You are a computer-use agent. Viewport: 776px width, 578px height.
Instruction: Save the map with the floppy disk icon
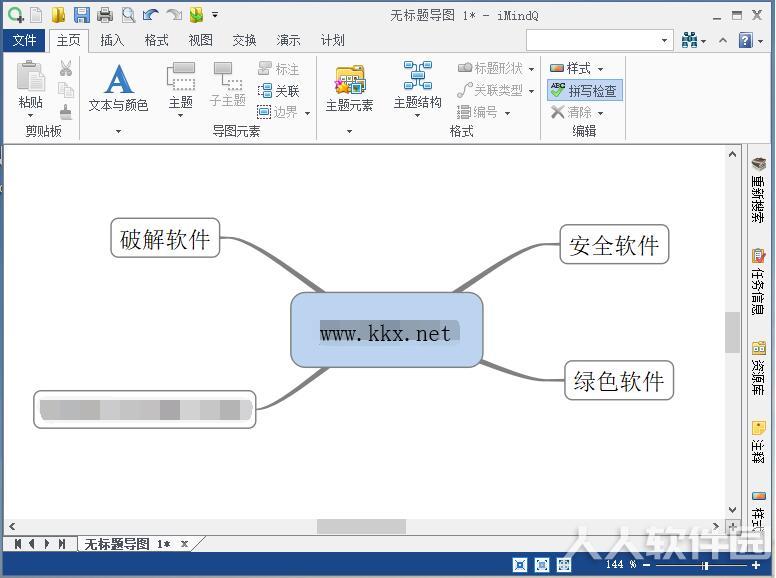click(x=82, y=15)
